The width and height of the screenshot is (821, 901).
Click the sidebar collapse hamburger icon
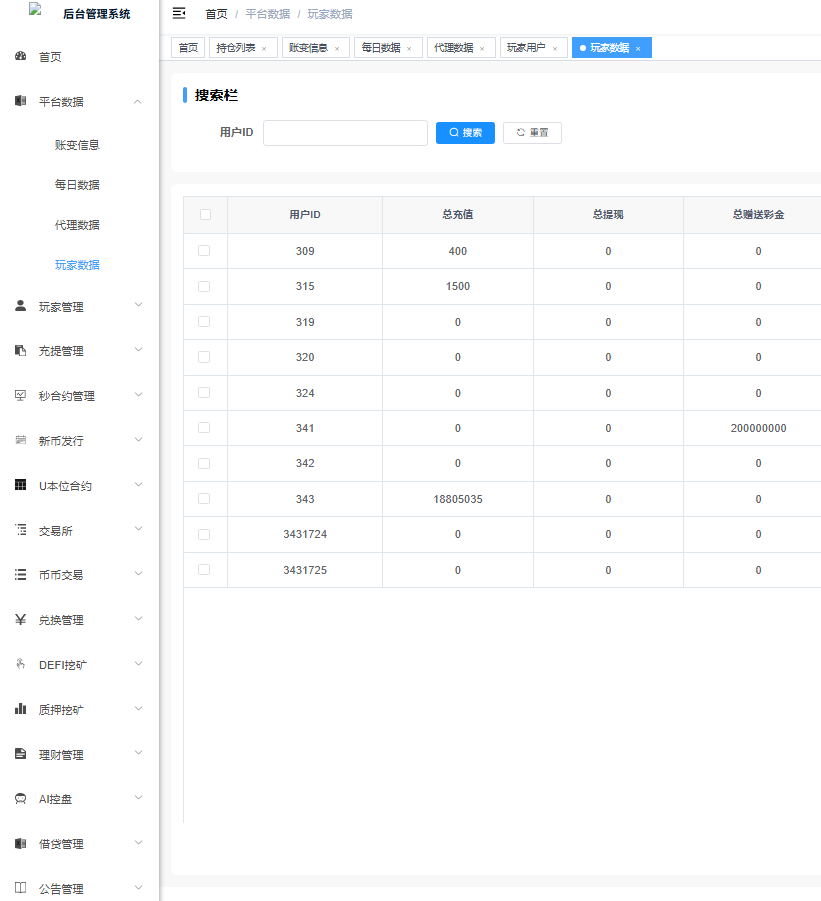(179, 13)
